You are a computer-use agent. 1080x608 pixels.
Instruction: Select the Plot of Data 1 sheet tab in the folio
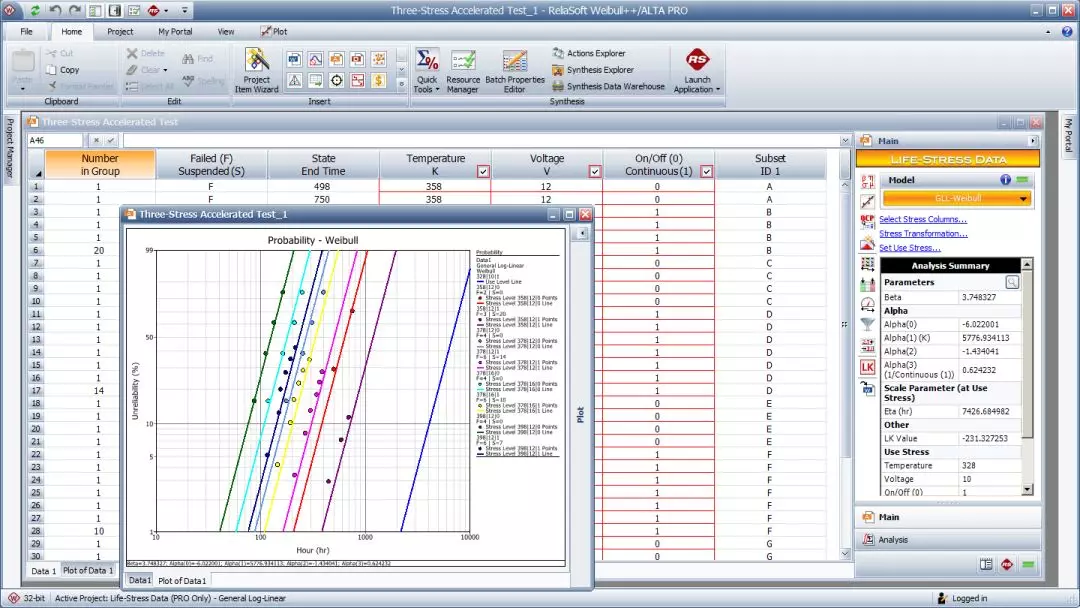(87, 571)
